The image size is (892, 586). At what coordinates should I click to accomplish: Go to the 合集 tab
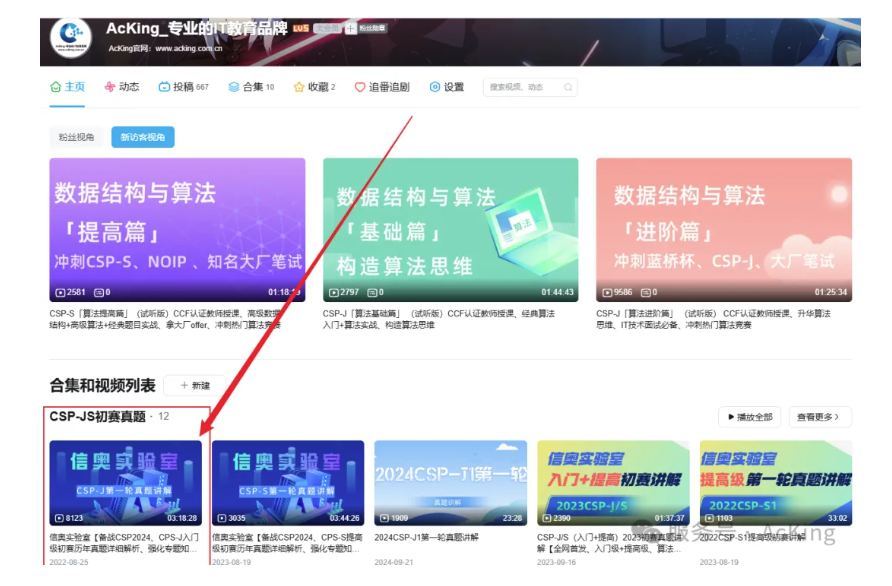coord(251,87)
